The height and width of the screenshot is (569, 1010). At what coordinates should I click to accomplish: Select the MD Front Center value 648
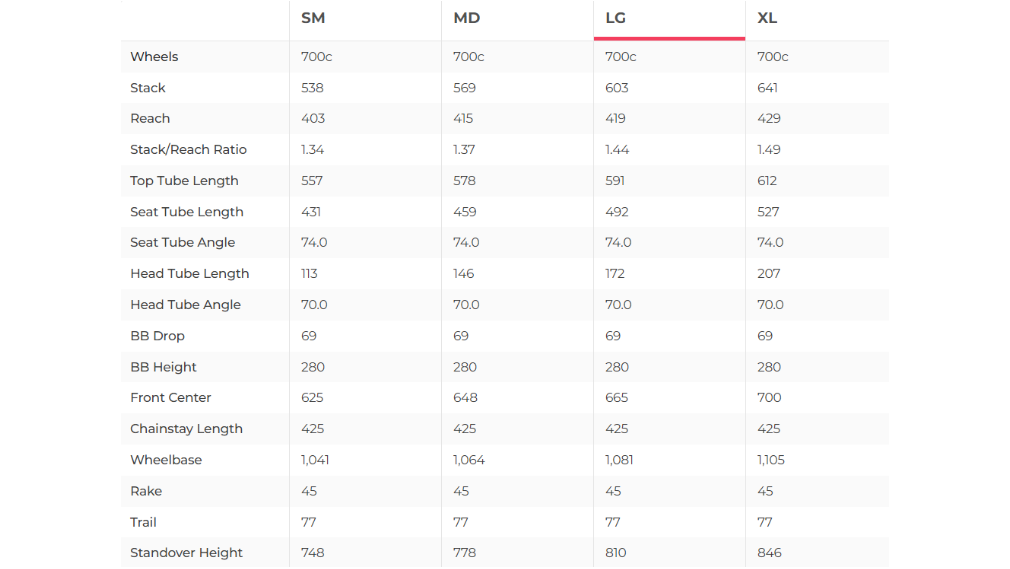(465, 398)
